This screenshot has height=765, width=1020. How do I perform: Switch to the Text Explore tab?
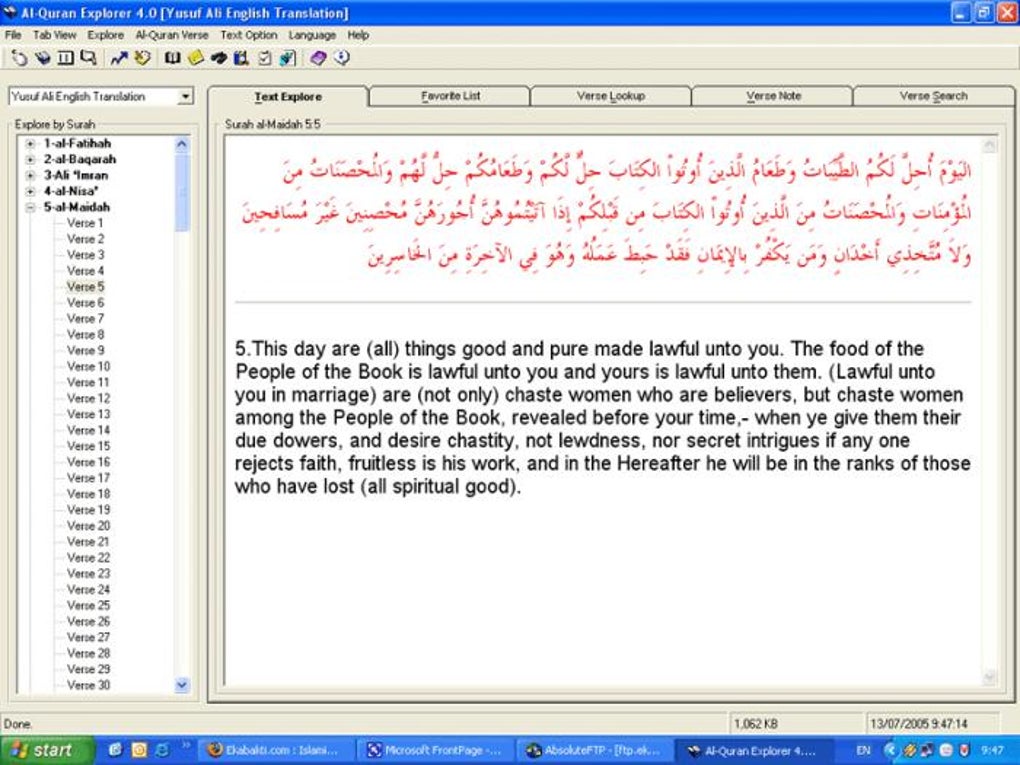[288, 96]
